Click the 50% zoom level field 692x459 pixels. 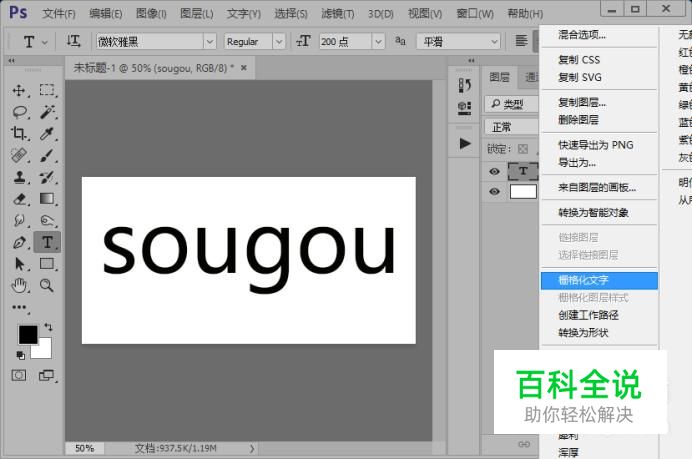(84, 448)
